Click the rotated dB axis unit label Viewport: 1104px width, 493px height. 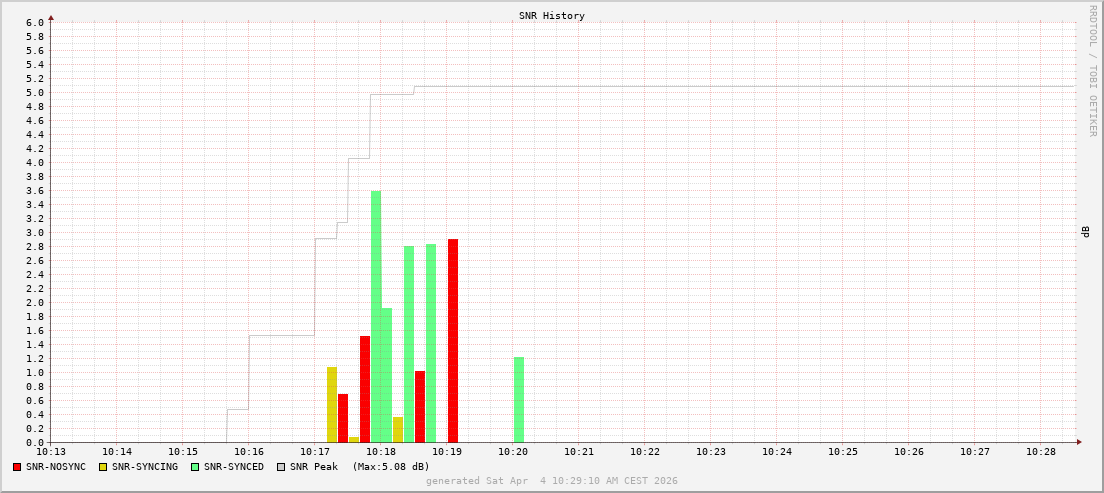point(1085,232)
